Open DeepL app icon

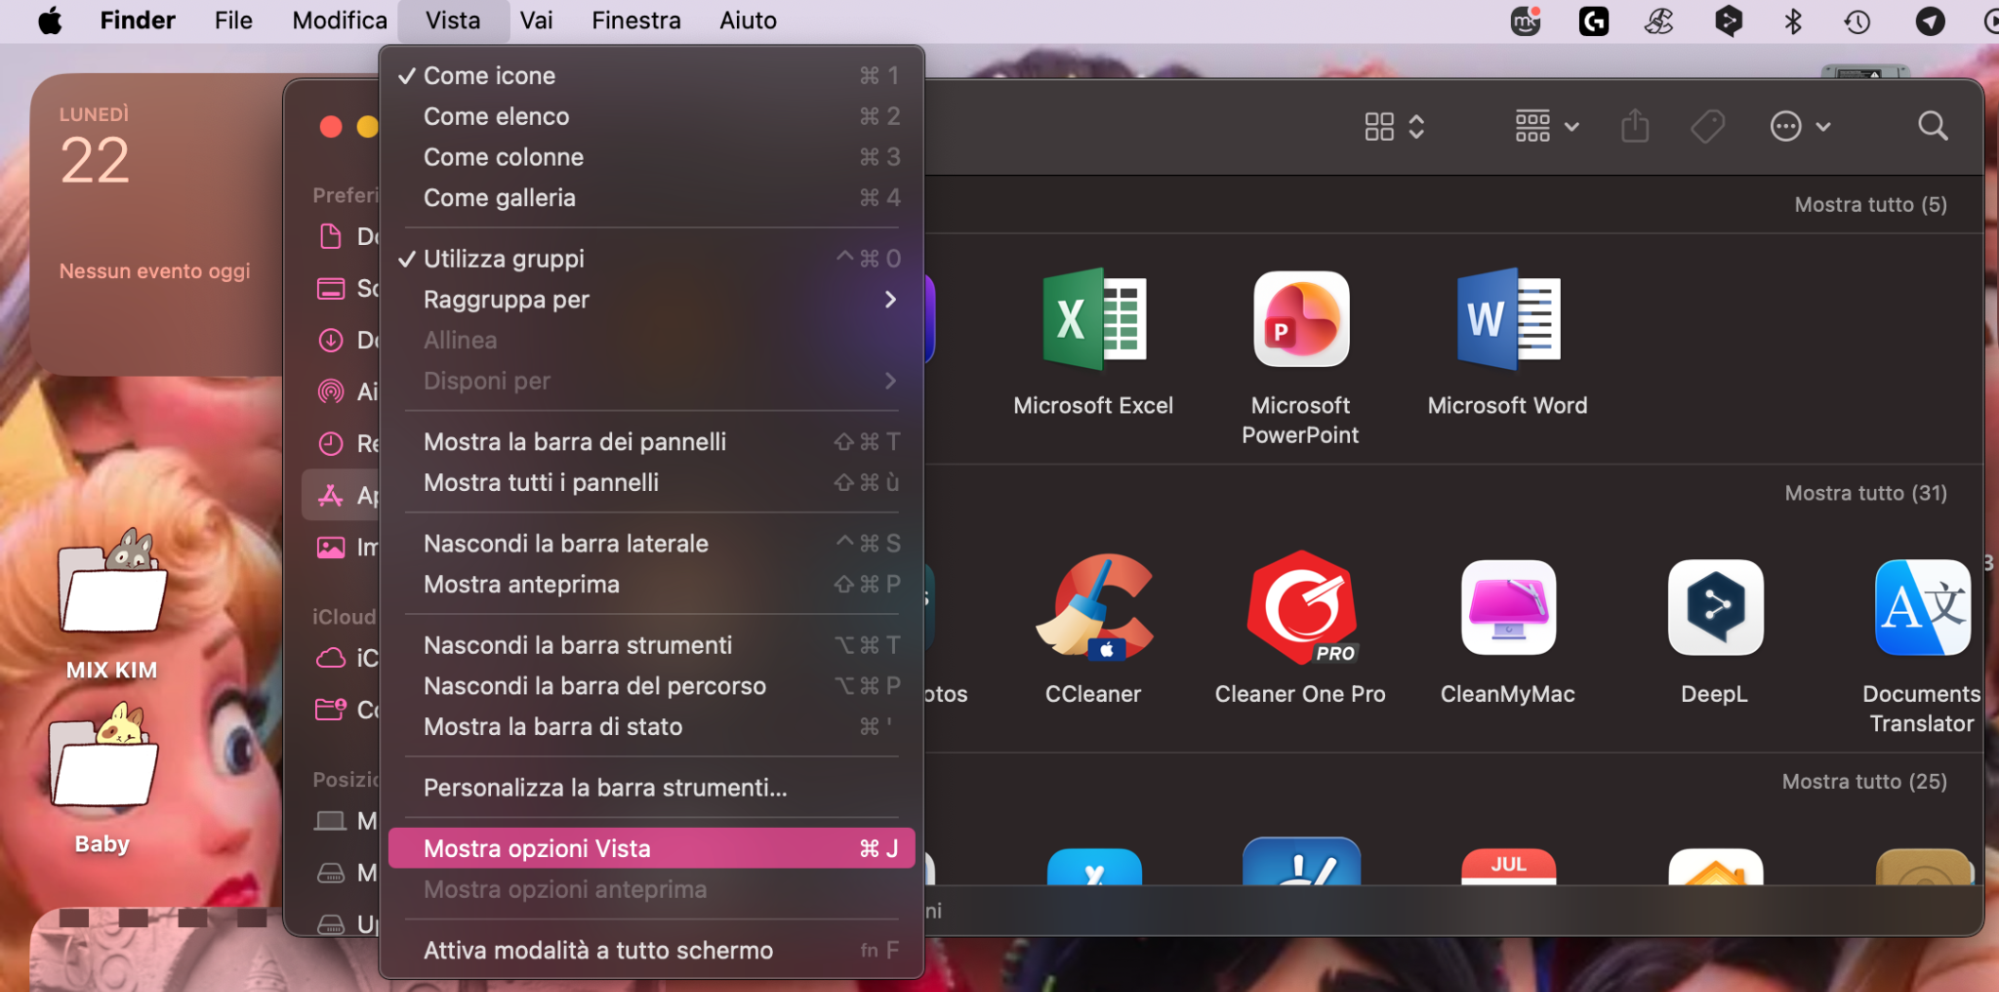pyautogui.click(x=1715, y=608)
